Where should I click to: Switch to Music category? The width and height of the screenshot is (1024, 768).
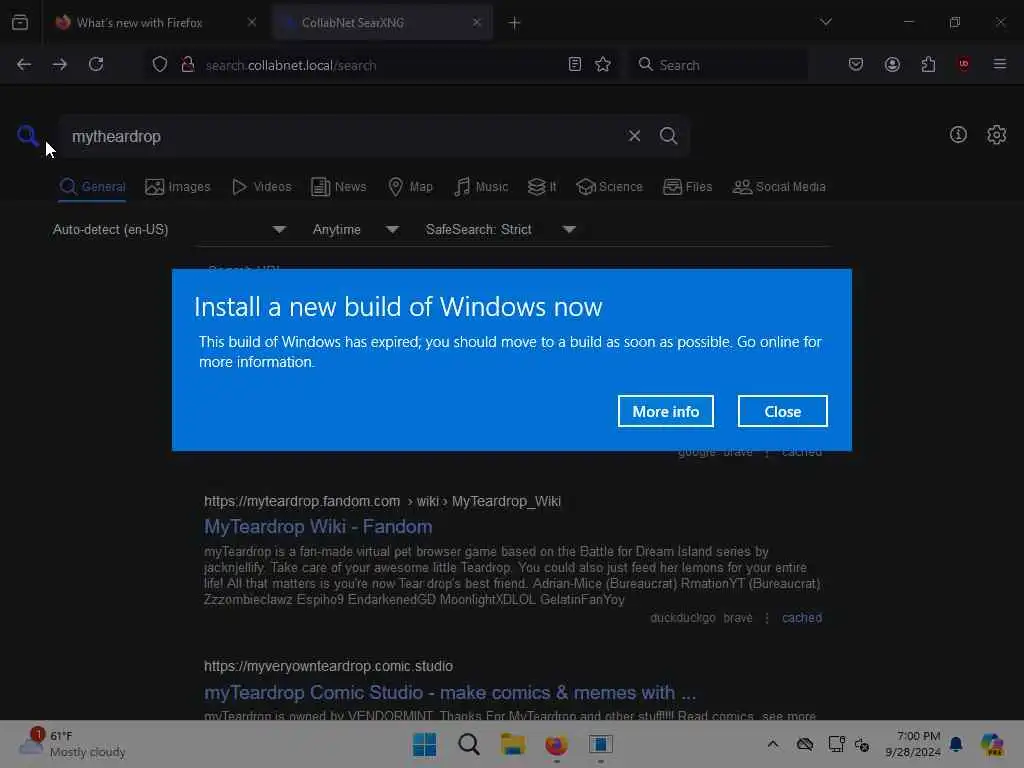coord(481,187)
